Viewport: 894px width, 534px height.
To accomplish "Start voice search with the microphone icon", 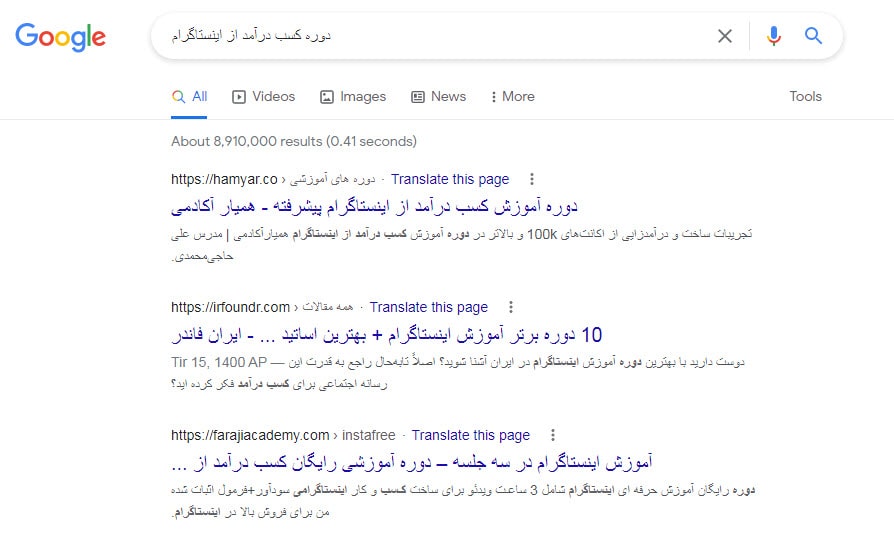I will click(774, 36).
